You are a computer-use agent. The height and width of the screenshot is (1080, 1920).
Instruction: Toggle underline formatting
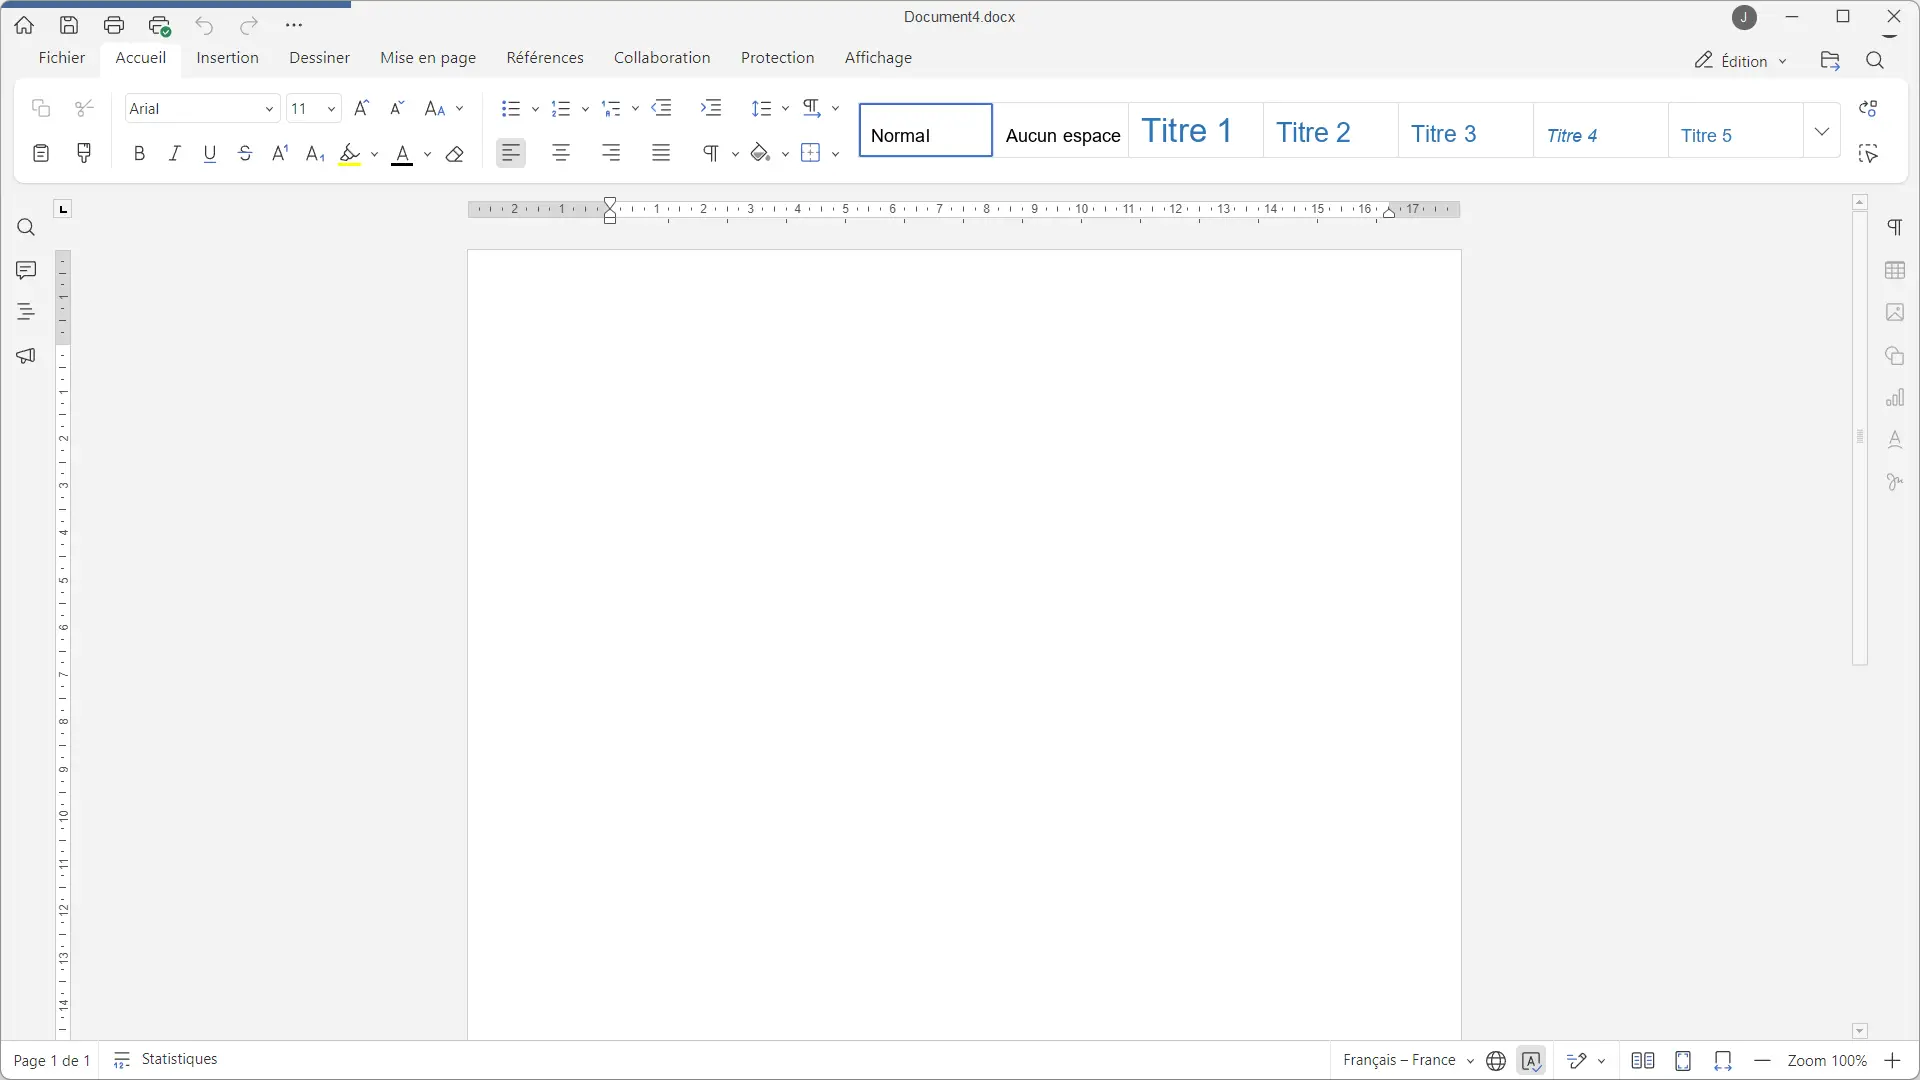point(210,154)
